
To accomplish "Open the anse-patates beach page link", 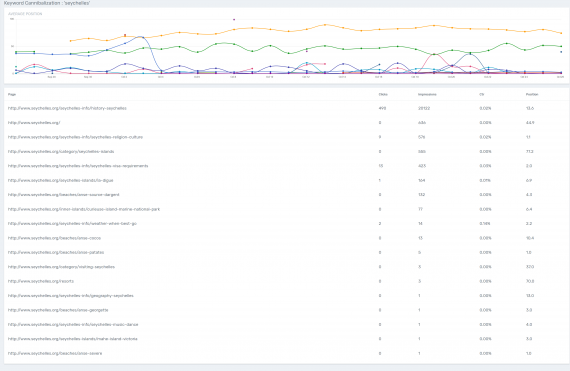I will pos(56,252).
